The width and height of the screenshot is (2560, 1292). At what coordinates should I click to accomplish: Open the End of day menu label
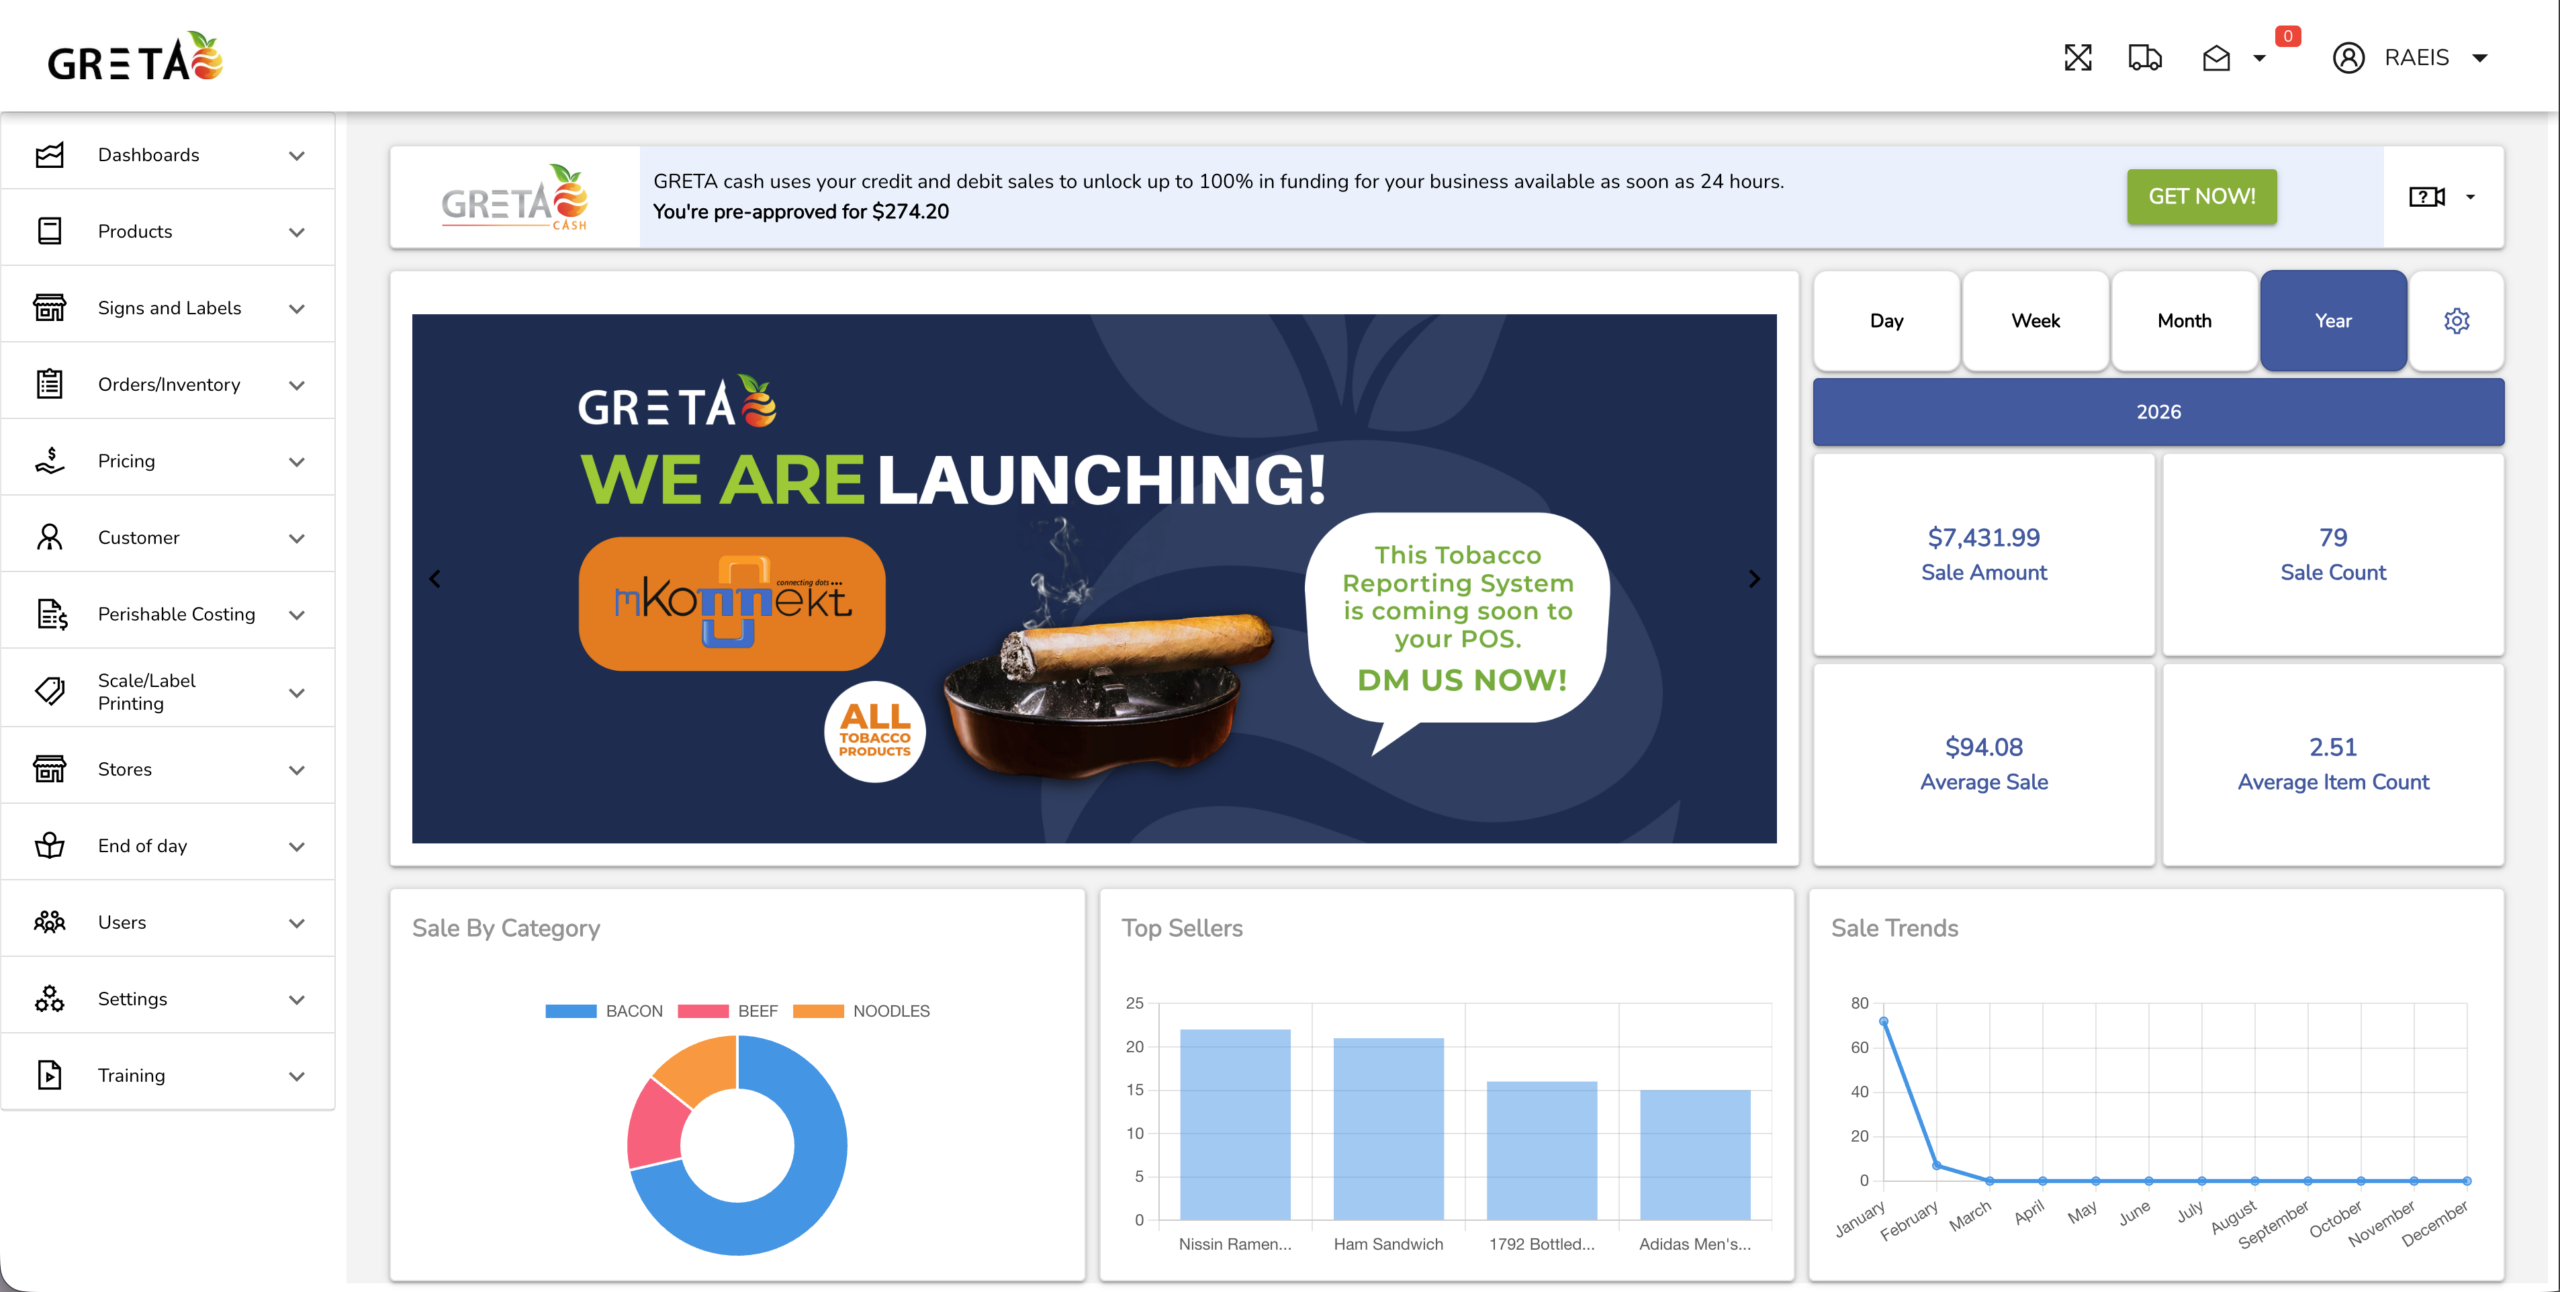tap(143, 846)
